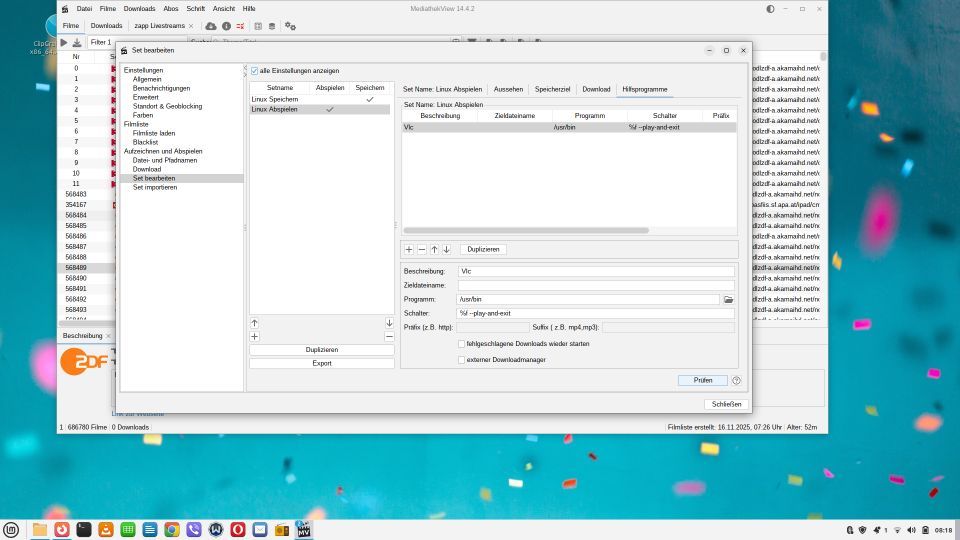
Task: Remove the helper program with minus icon
Action: [421, 249]
